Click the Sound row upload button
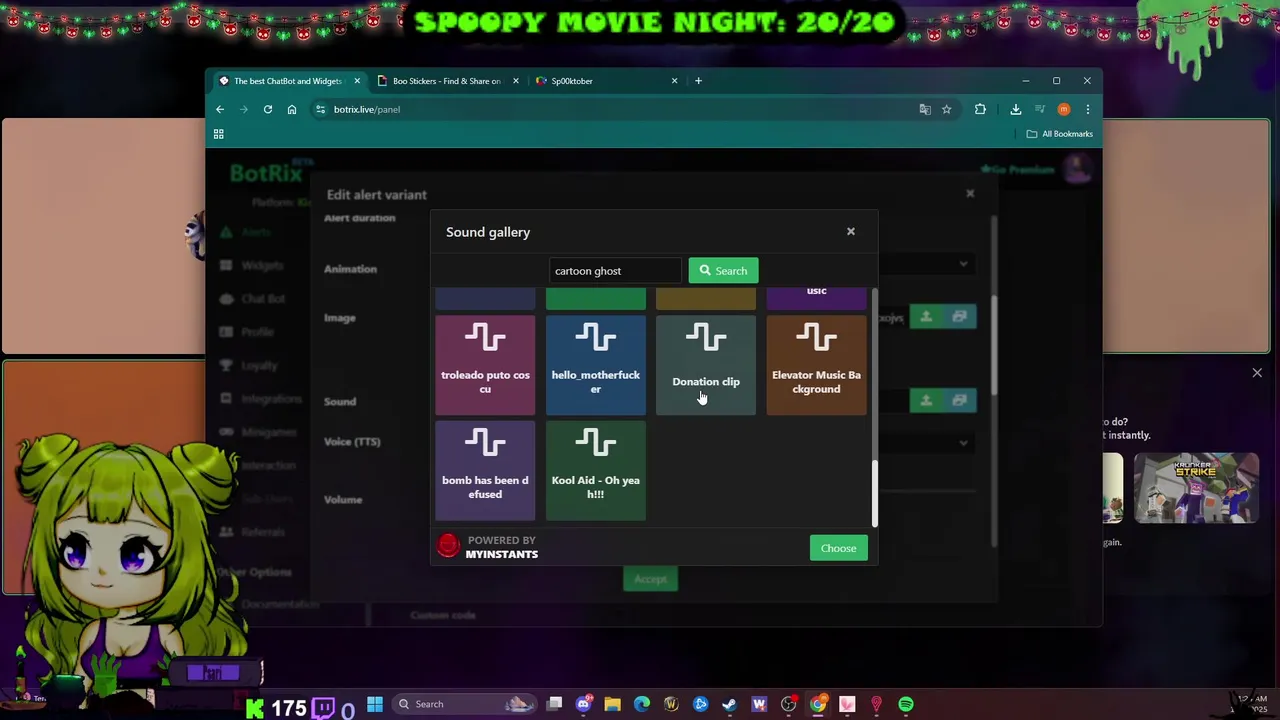This screenshot has height=720, width=1280. [x=926, y=400]
